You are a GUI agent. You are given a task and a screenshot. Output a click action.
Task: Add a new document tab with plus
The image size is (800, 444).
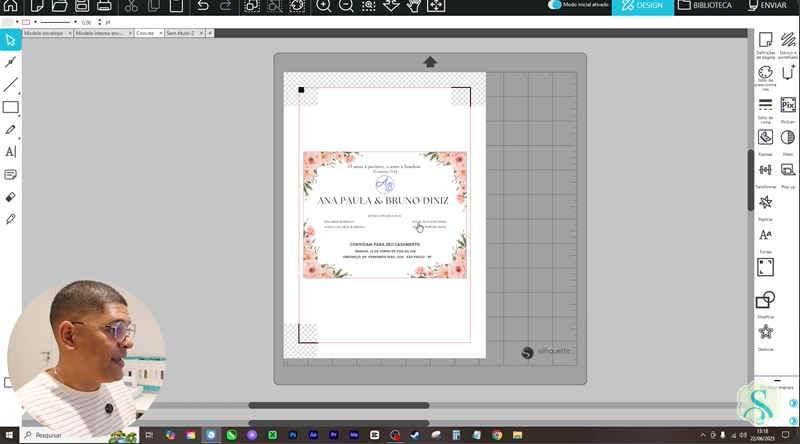(210, 33)
